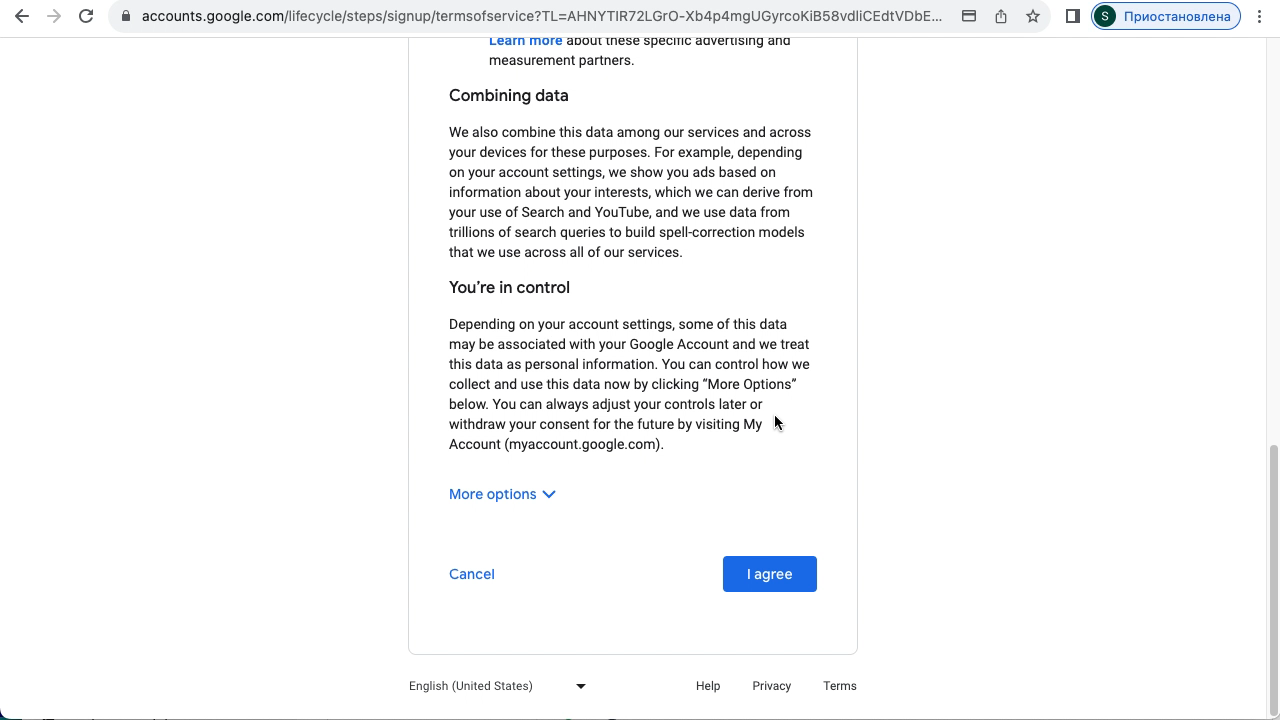Open the Terms footer link
1280x720 pixels.
click(x=840, y=686)
